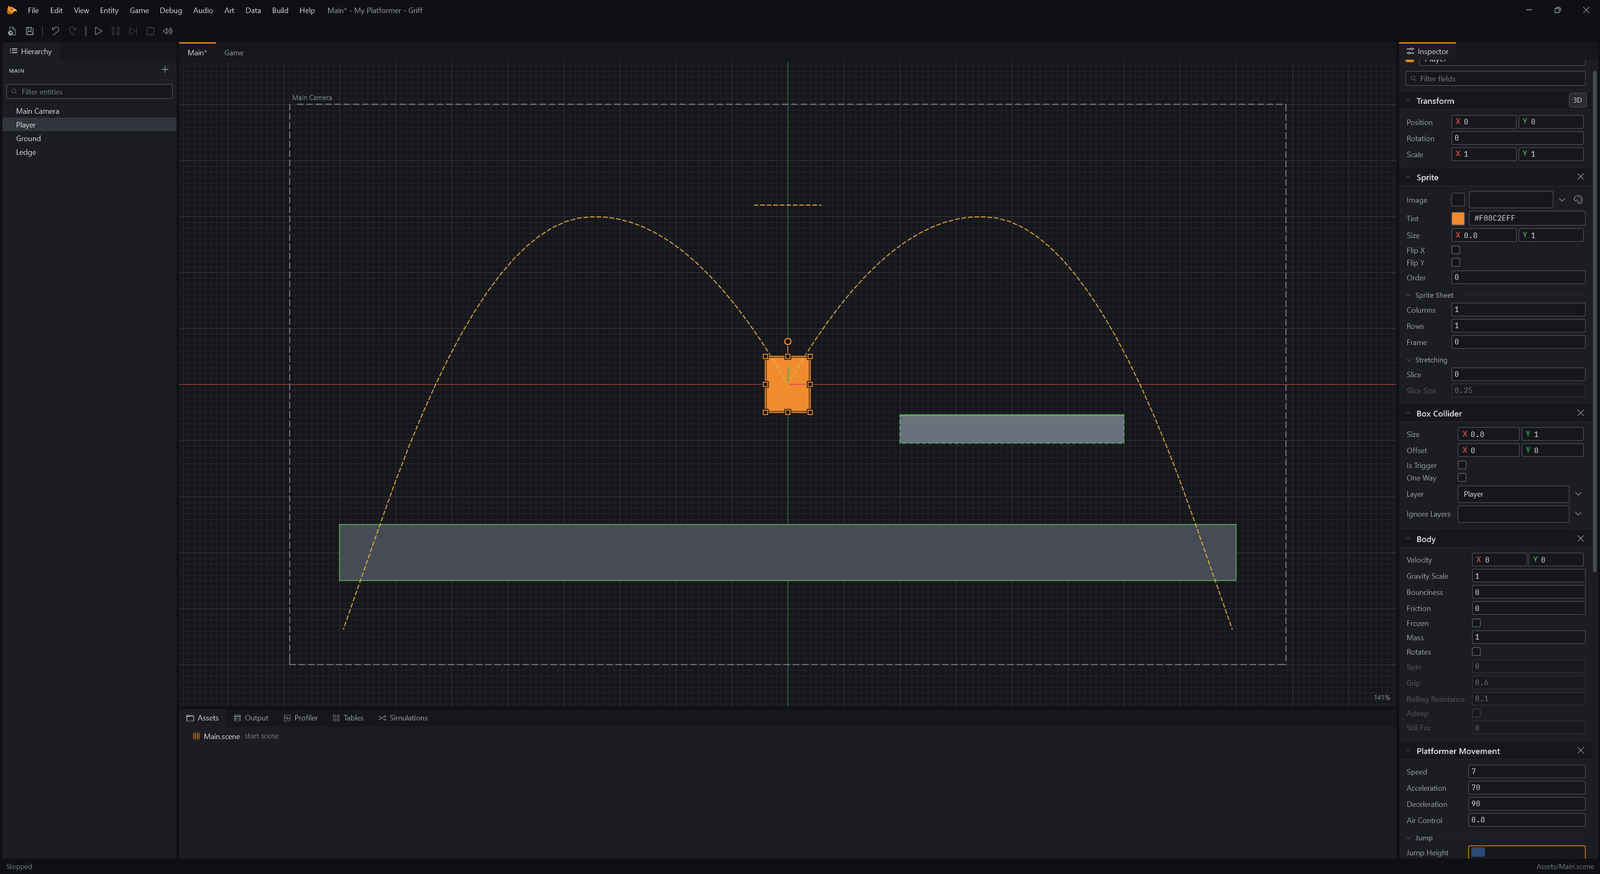Switch to the Profiler tab
The width and height of the screenshot is (1600, 874).
[x=300, y=718]
